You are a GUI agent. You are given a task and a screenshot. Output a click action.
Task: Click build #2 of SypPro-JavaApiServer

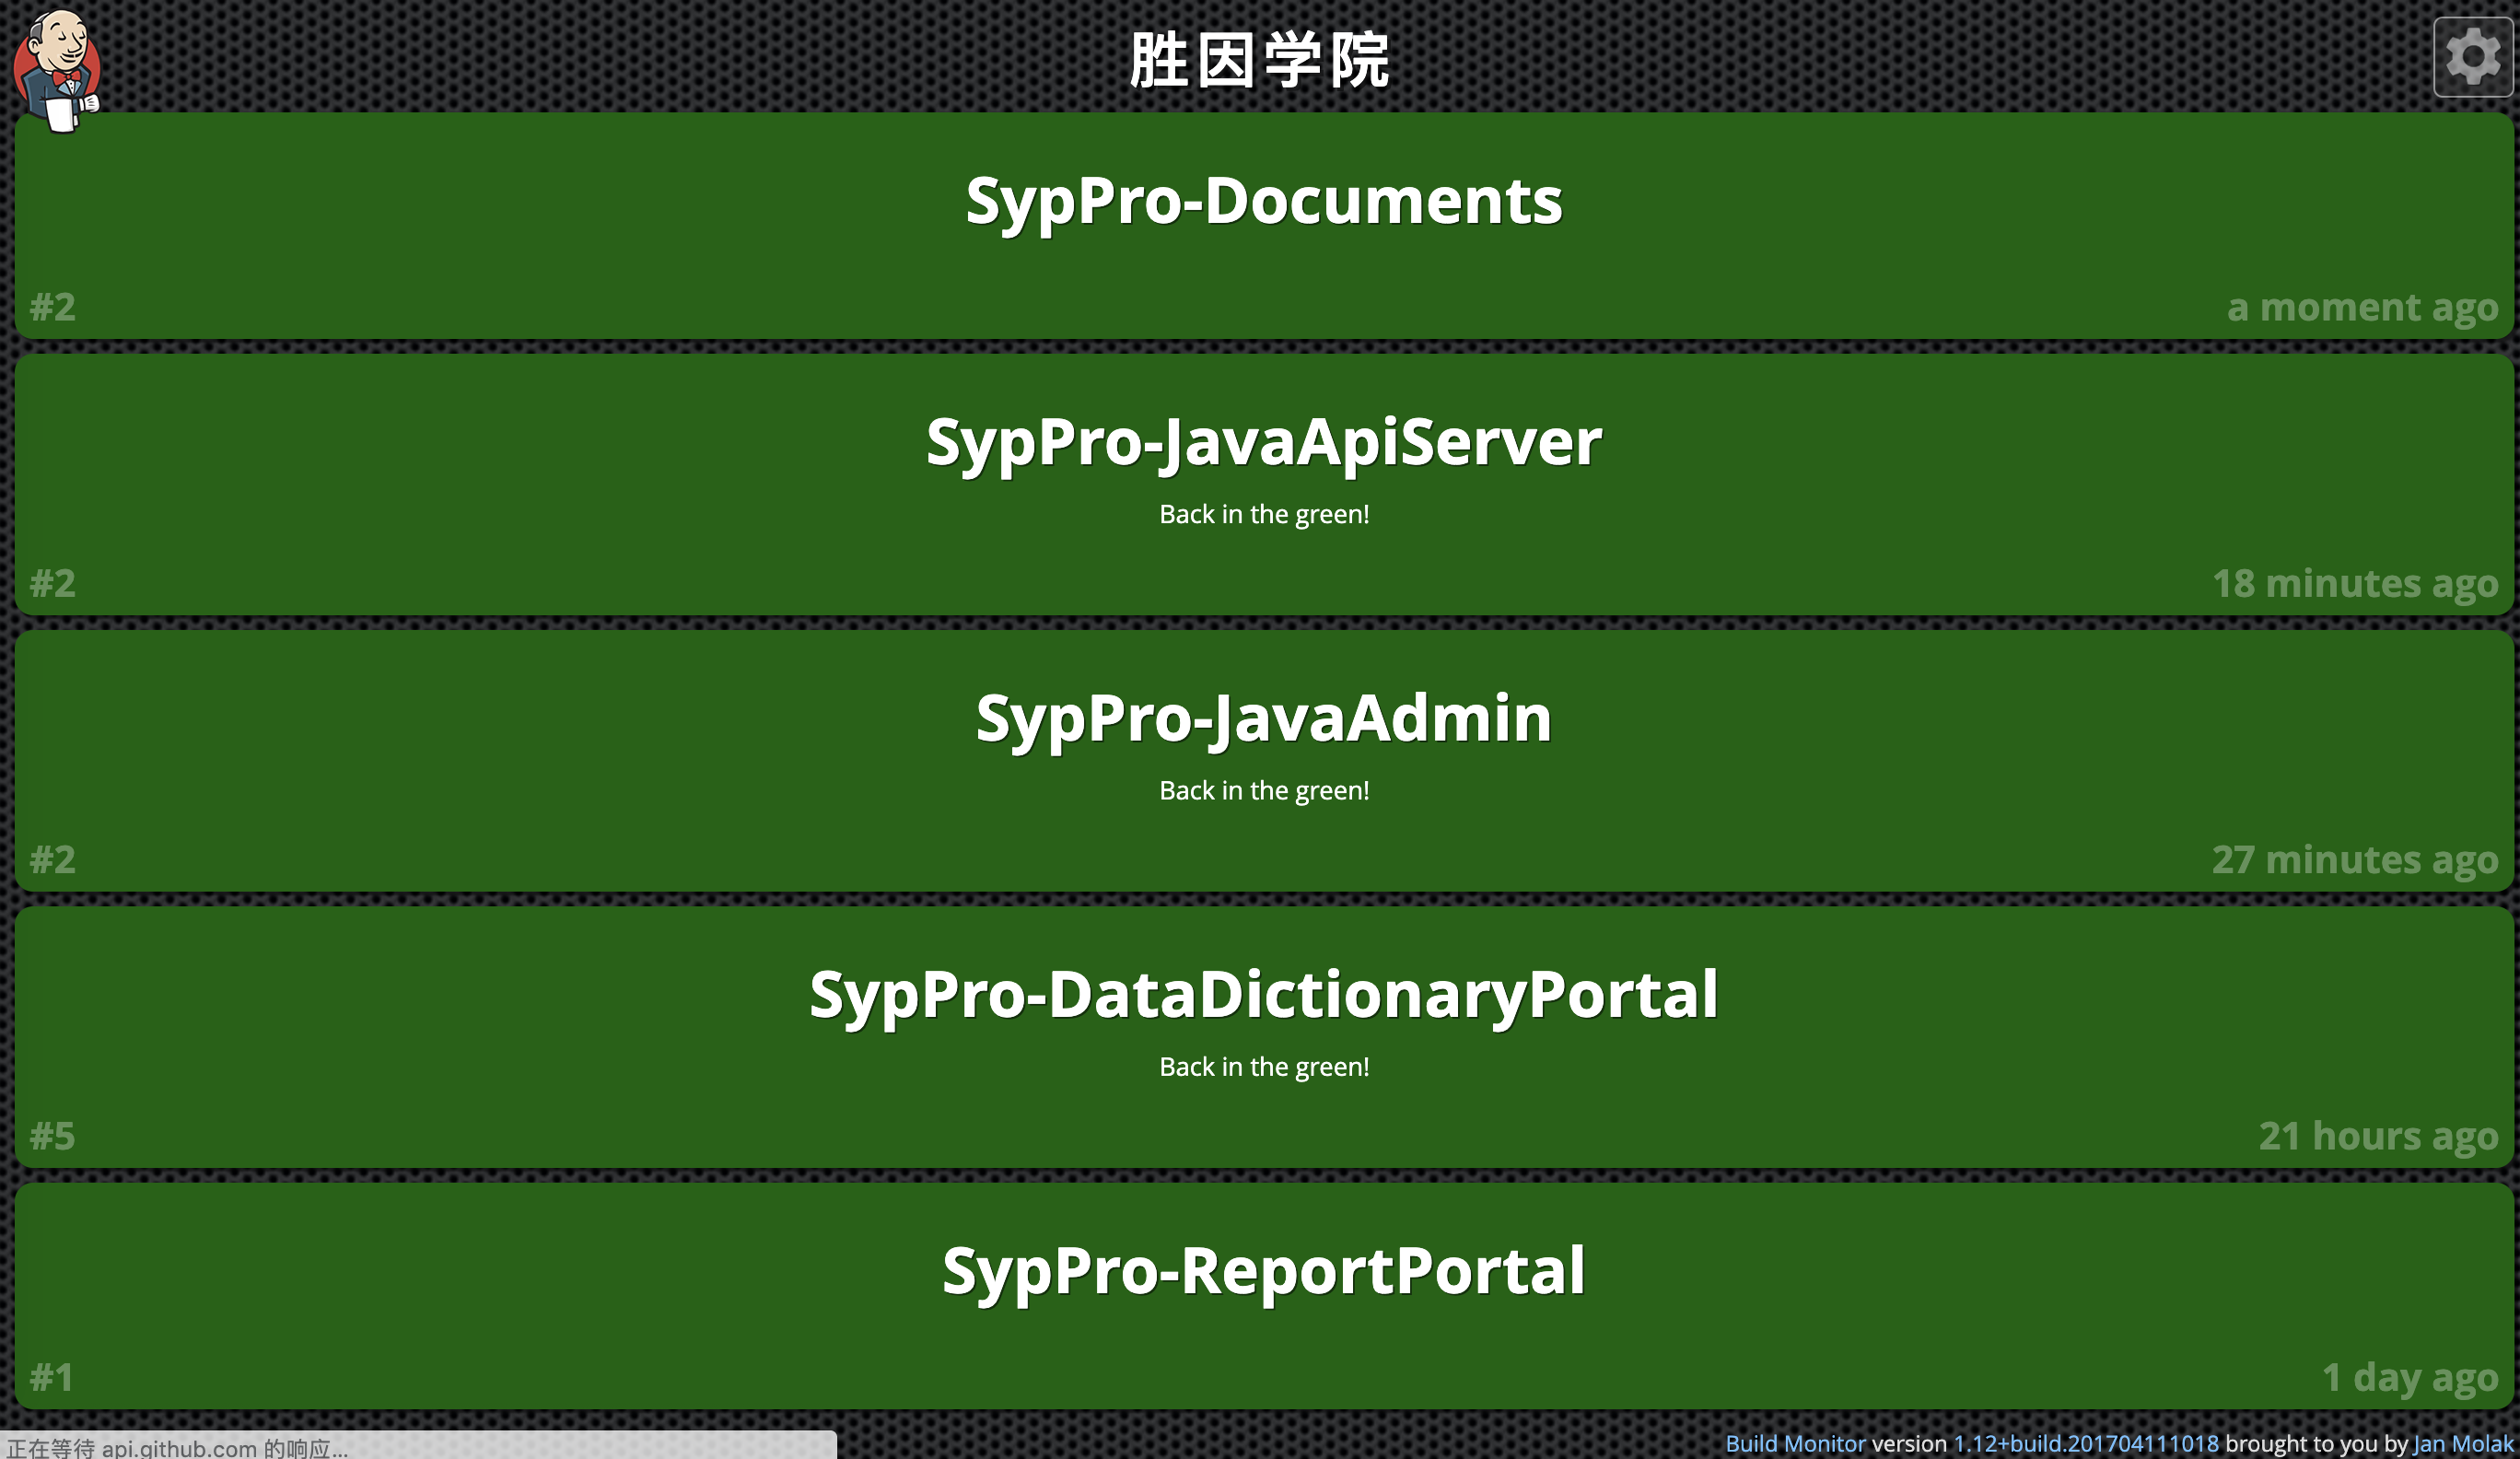[x=53, y=583]
